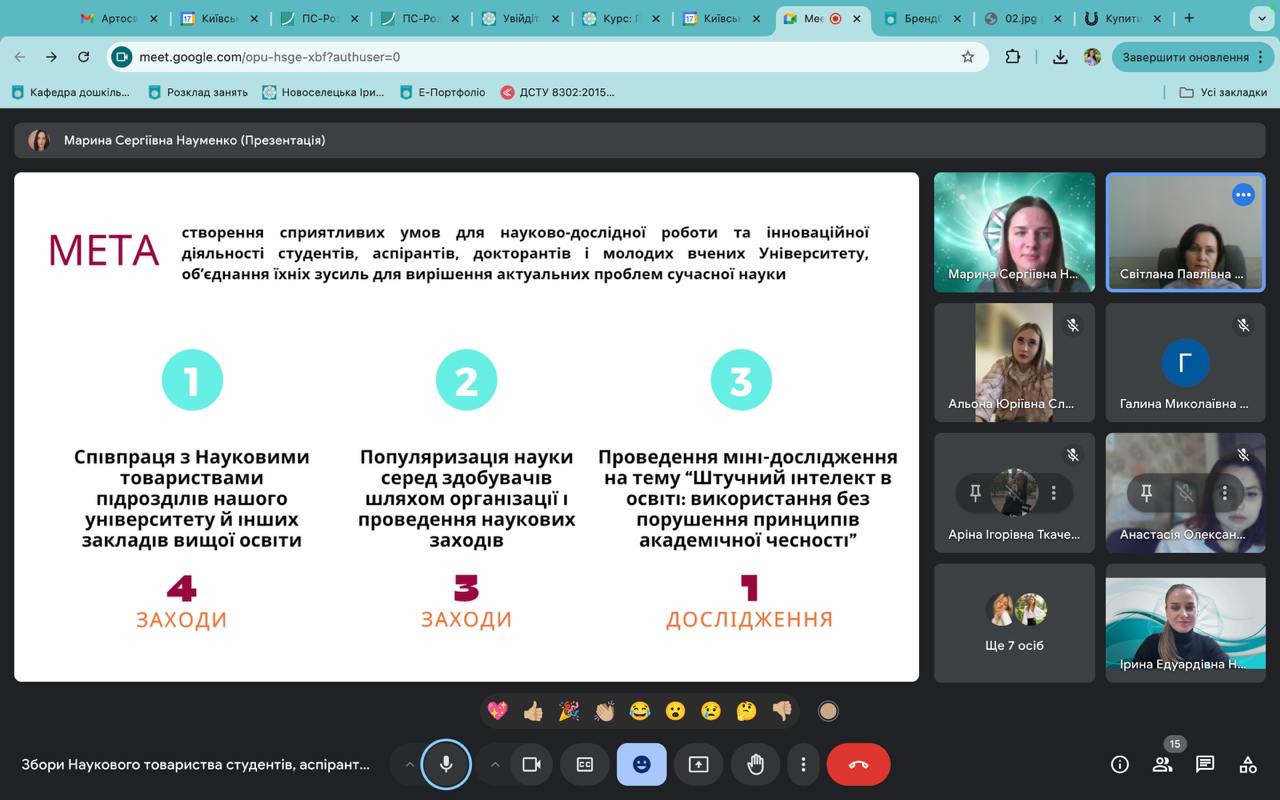Choose the reaction skin tone swatch
The height and width of the screenshot is (800, 1280).
[x=828, y=711]
